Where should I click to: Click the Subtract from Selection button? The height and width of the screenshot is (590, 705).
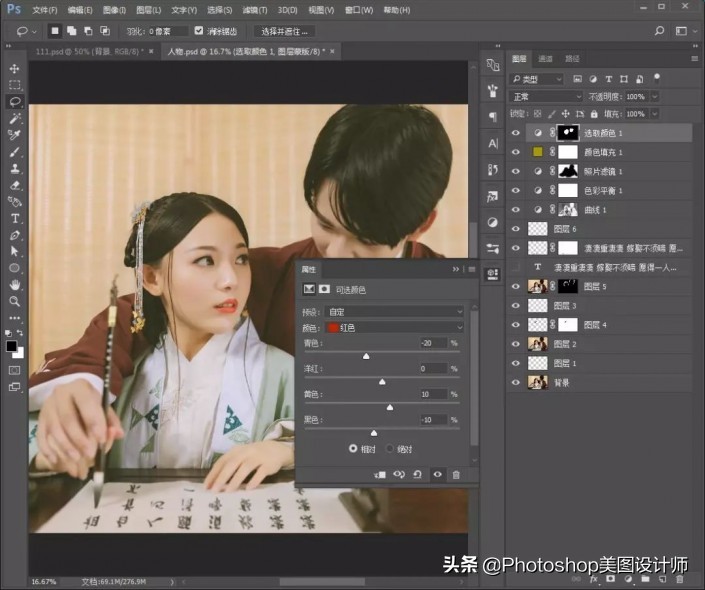tap(88, 31)
